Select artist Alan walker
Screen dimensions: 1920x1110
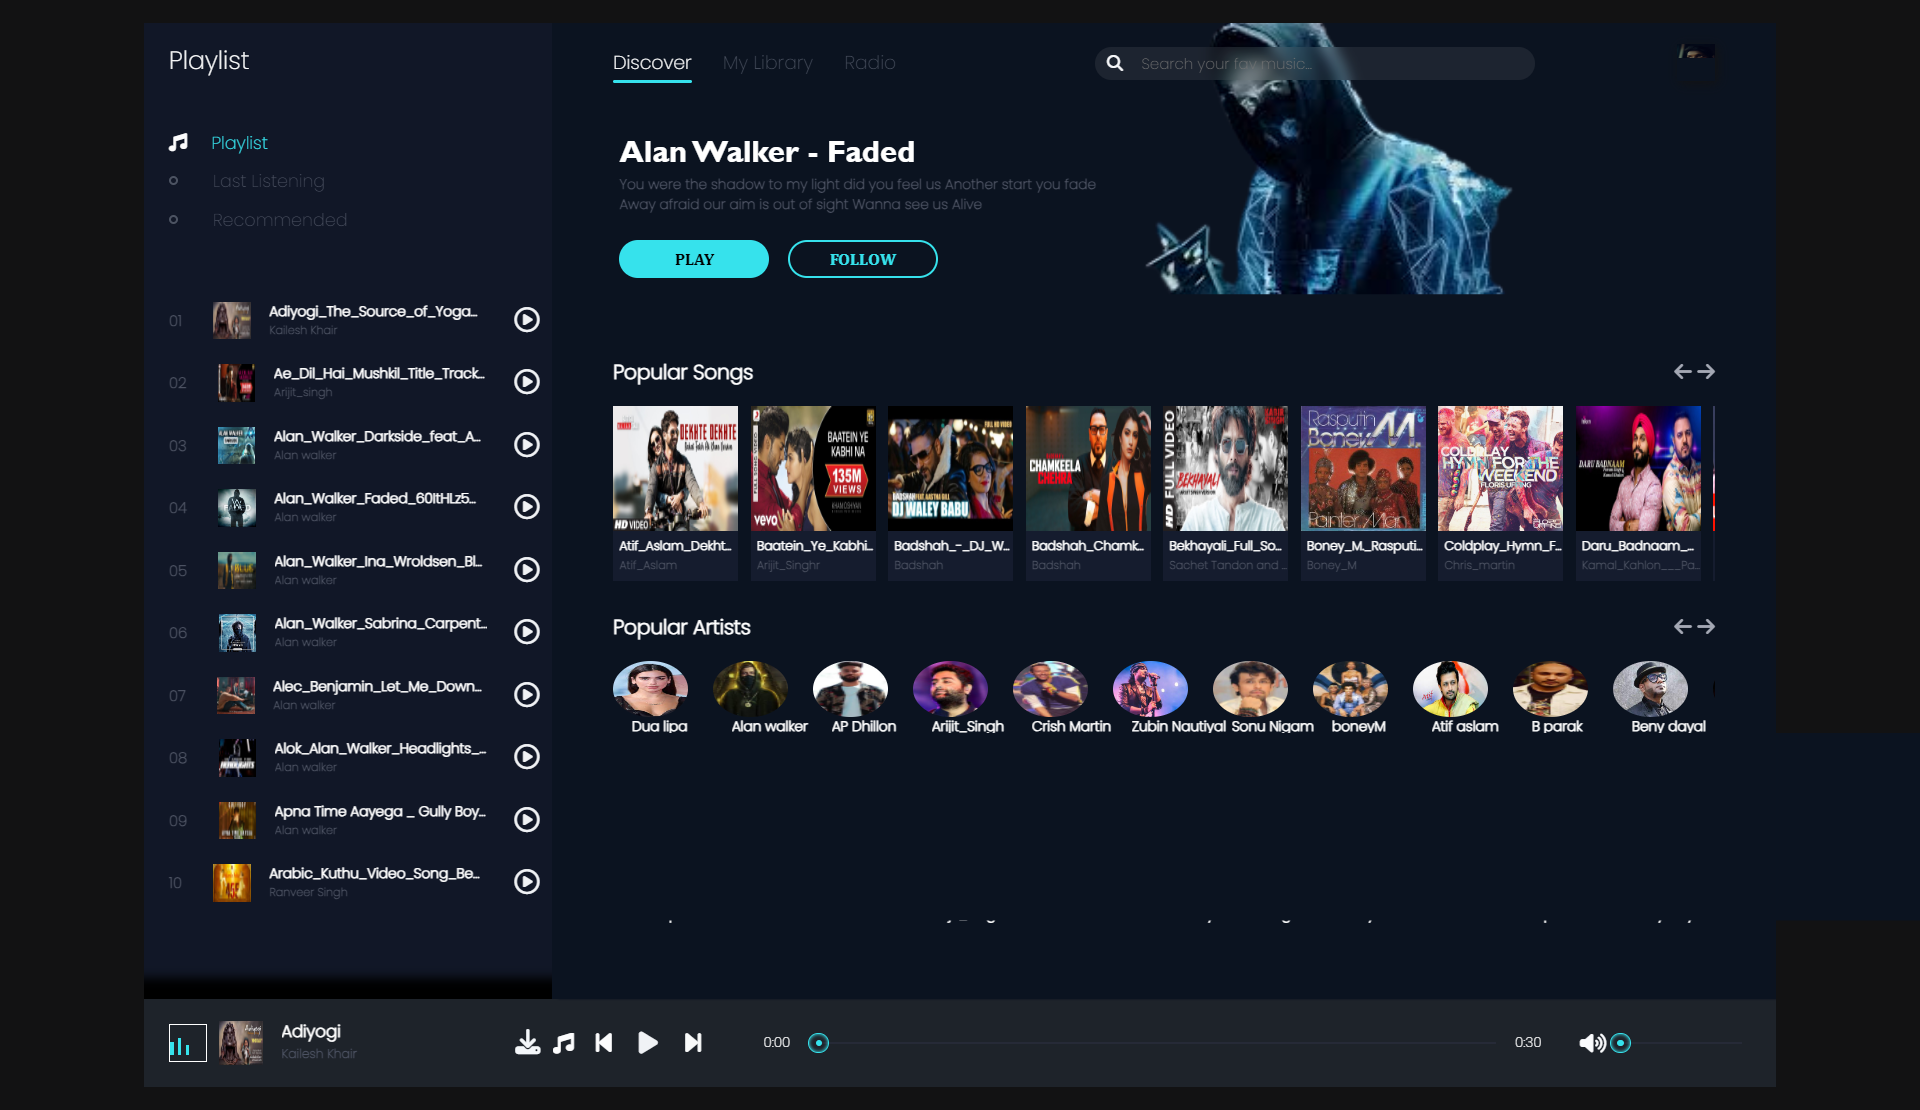coord(750,688)
